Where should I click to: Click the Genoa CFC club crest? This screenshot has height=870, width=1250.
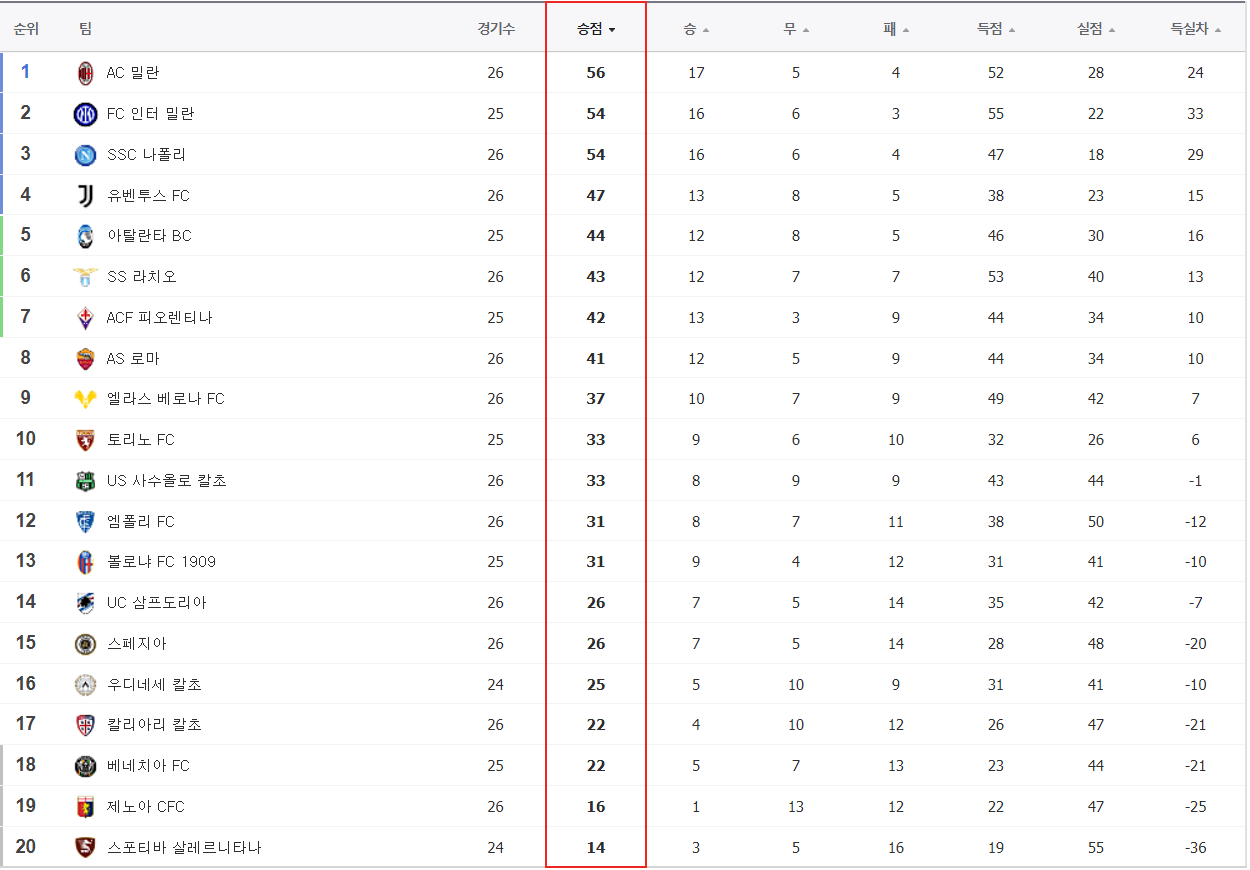pyautogui.click(x=85, y=807)
